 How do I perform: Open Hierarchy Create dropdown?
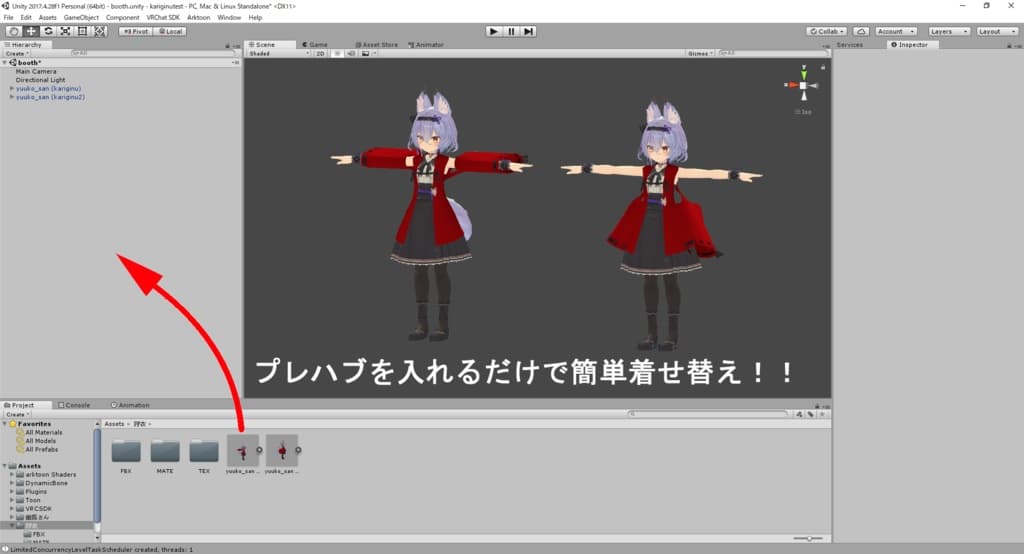tap(17, 54)
